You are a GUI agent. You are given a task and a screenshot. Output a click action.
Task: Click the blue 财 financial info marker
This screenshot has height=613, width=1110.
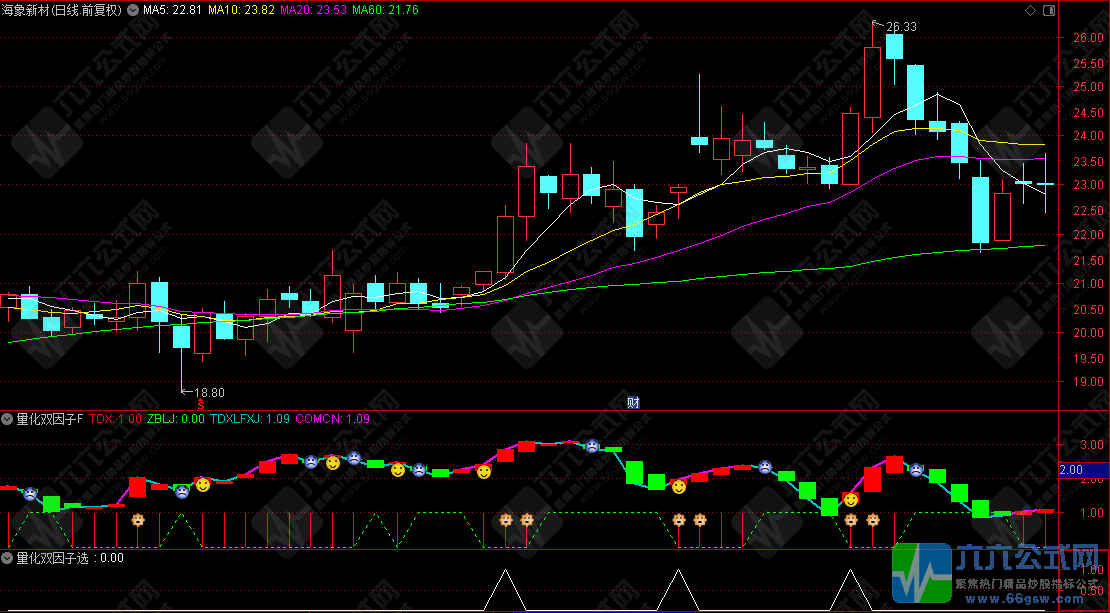tap(632, 403)
